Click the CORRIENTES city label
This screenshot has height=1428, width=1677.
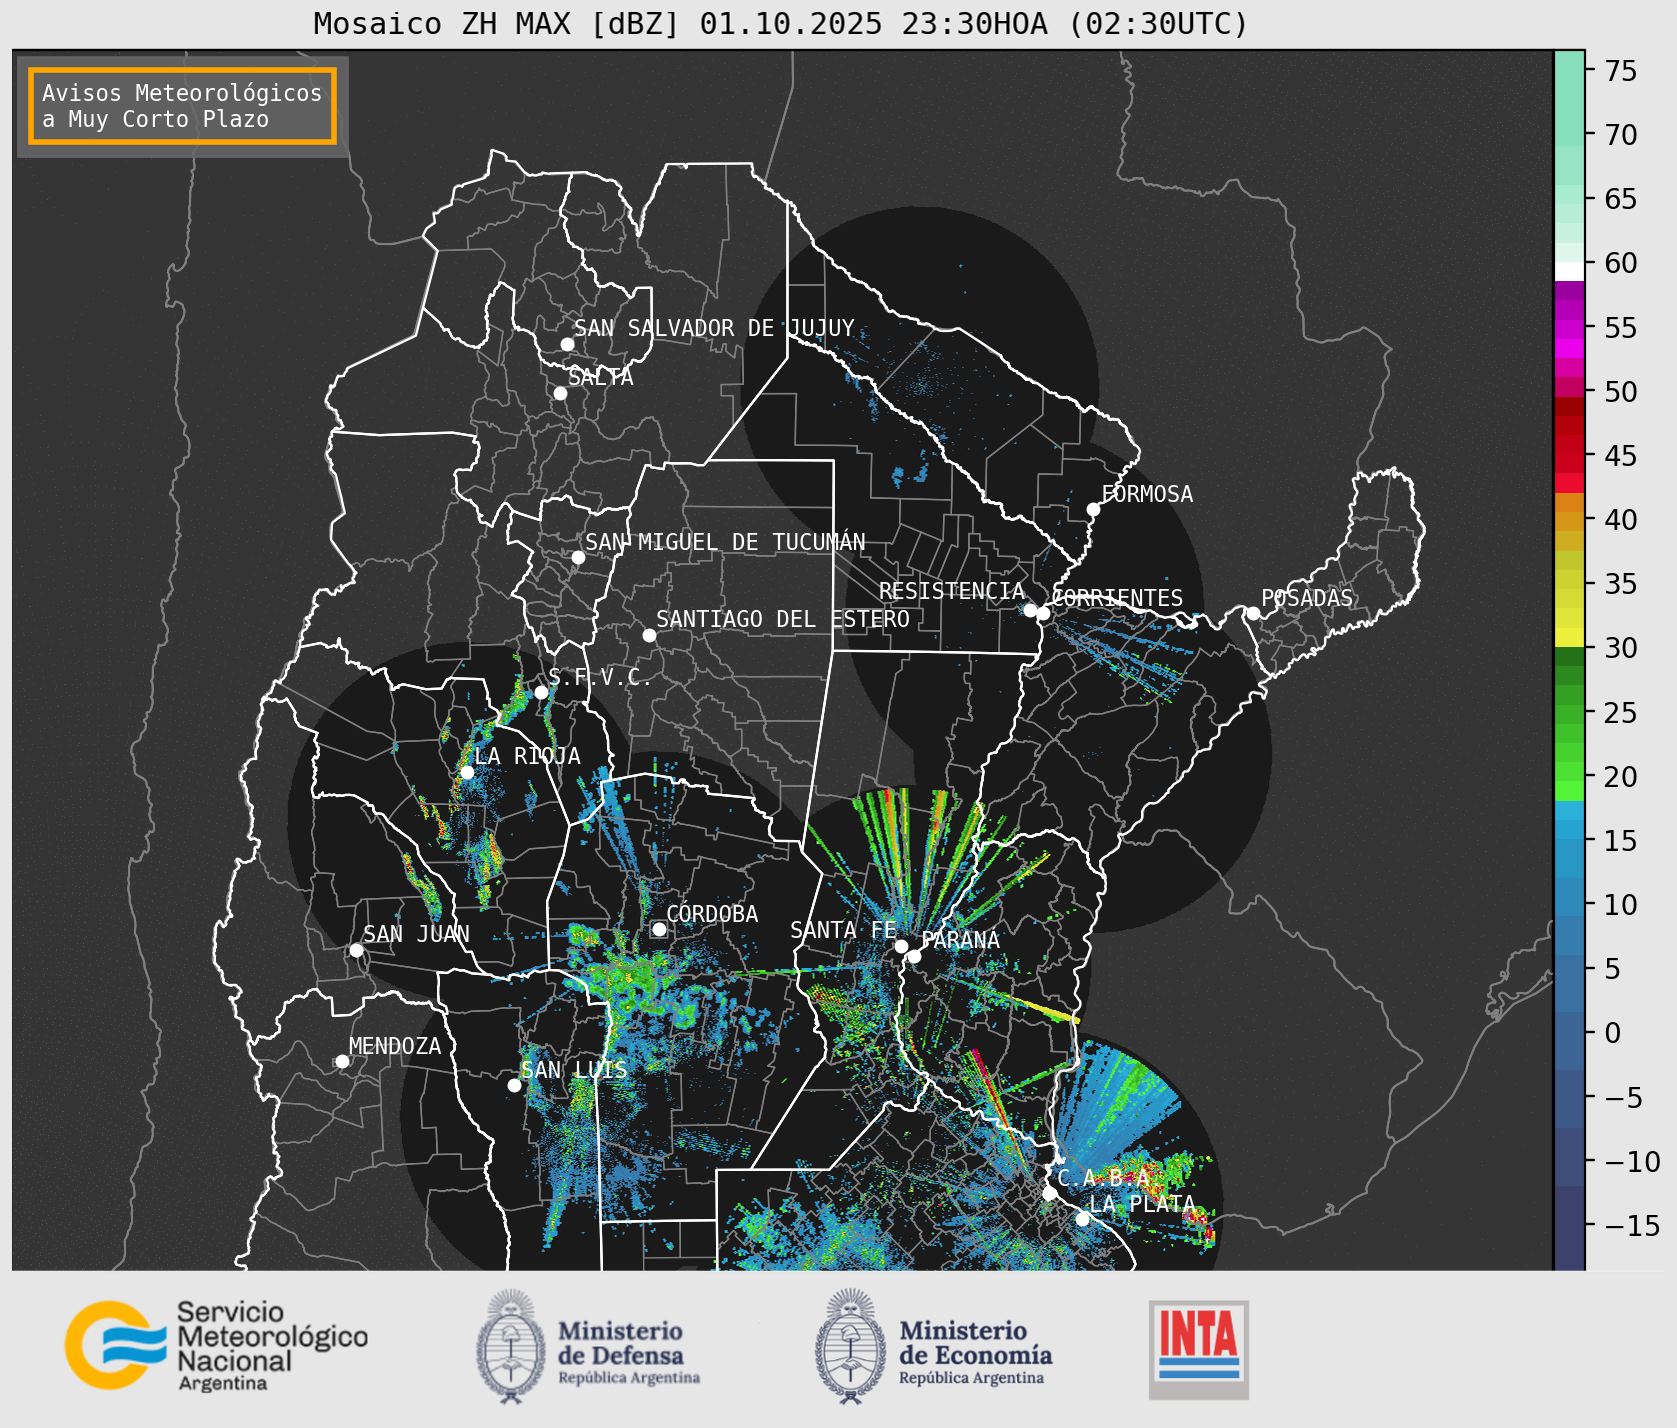(x=1117, y=598)
